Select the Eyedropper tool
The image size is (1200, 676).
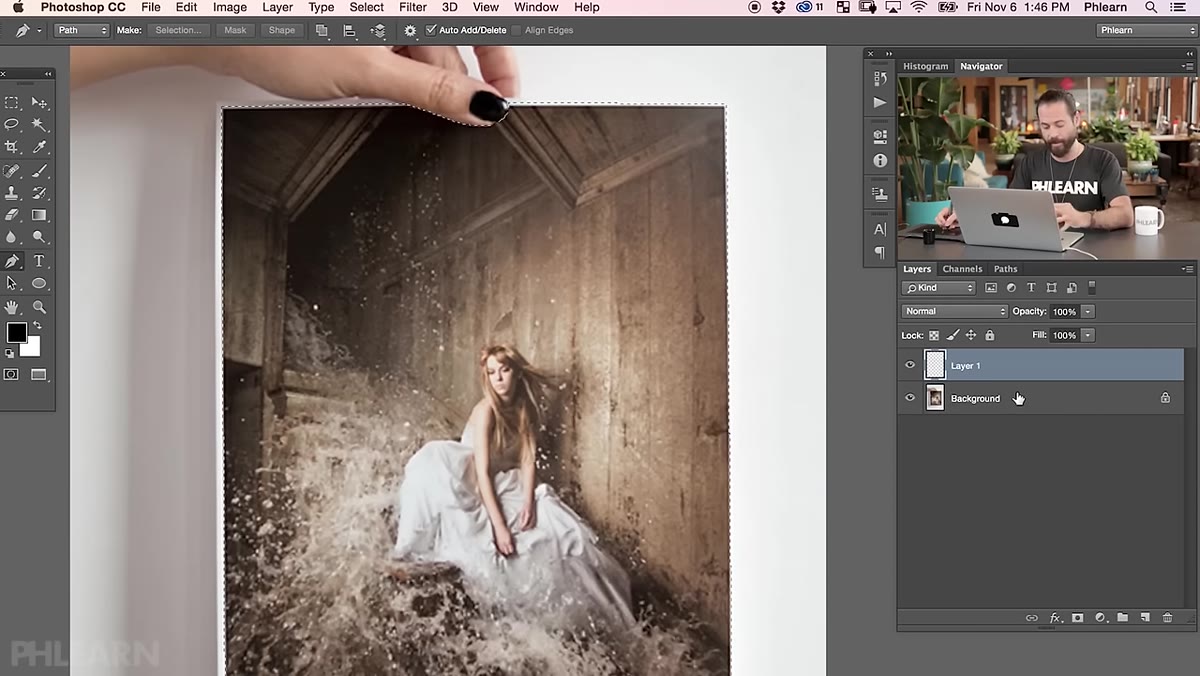tap(39, 147)
